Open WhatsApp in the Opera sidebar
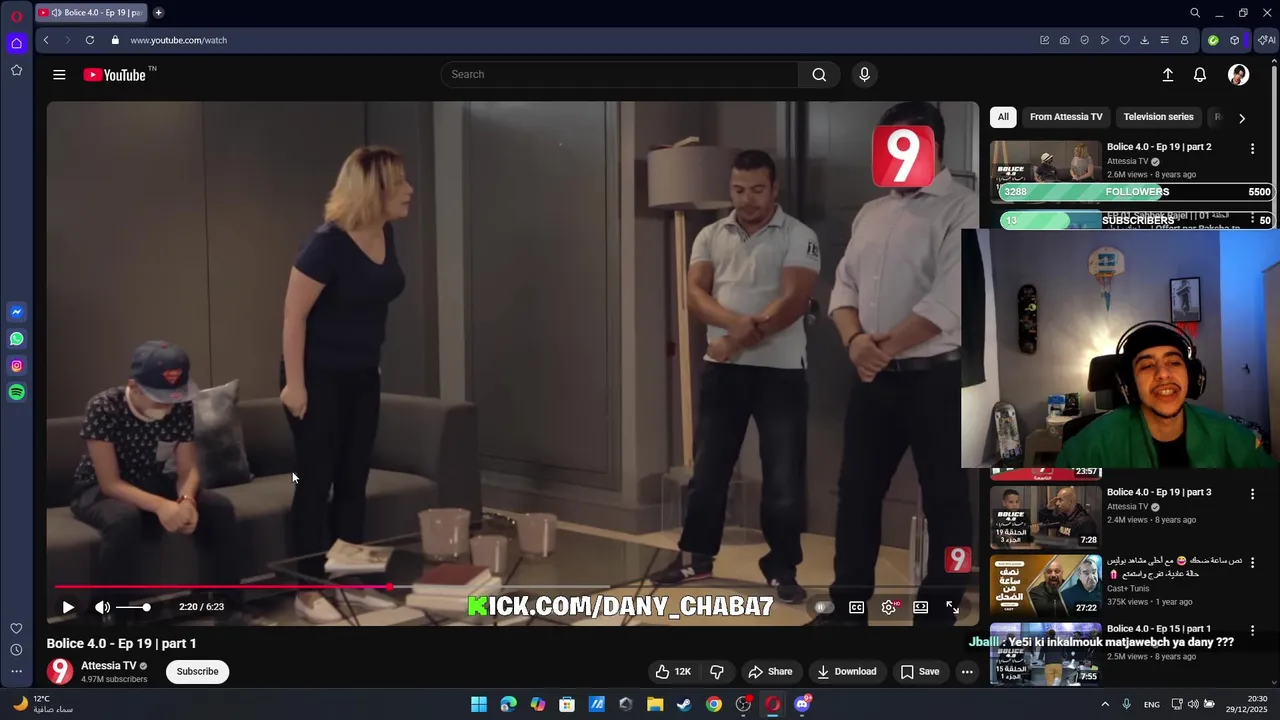The width and height of the screenshot is (1280, 720). pyautogui.click(x=16, y=339)
